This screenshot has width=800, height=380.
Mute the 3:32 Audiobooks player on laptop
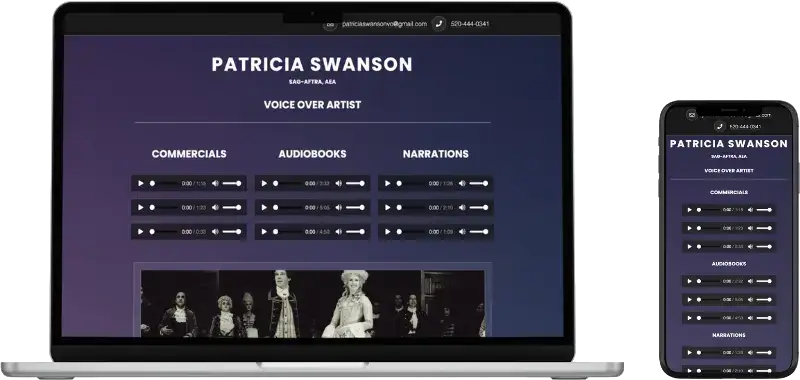point(338,183)
